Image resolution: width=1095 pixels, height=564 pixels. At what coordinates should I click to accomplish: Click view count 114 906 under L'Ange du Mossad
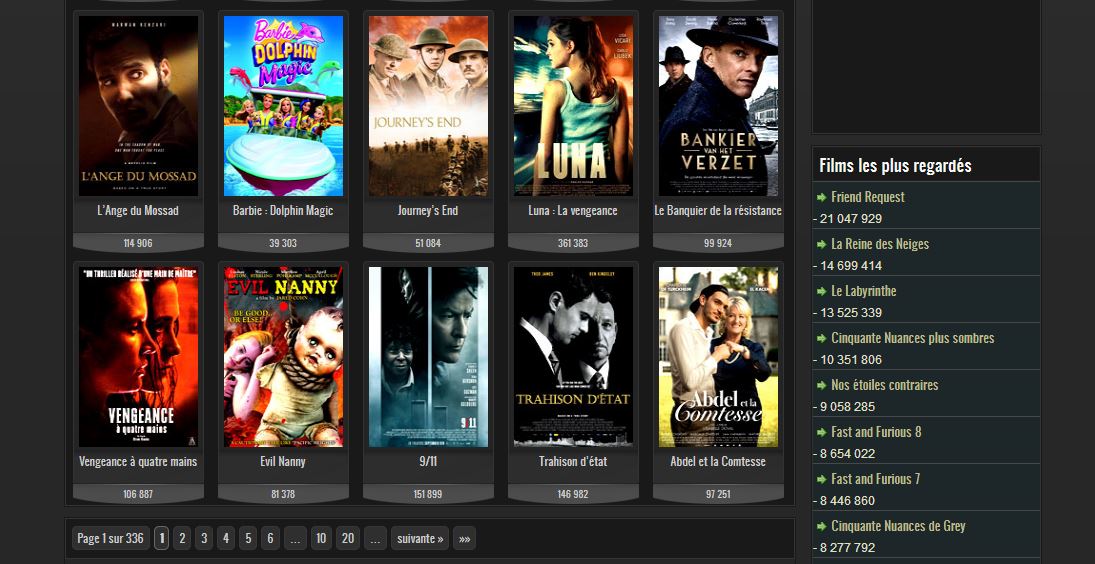pyautogui.click(x=138, y=243)
